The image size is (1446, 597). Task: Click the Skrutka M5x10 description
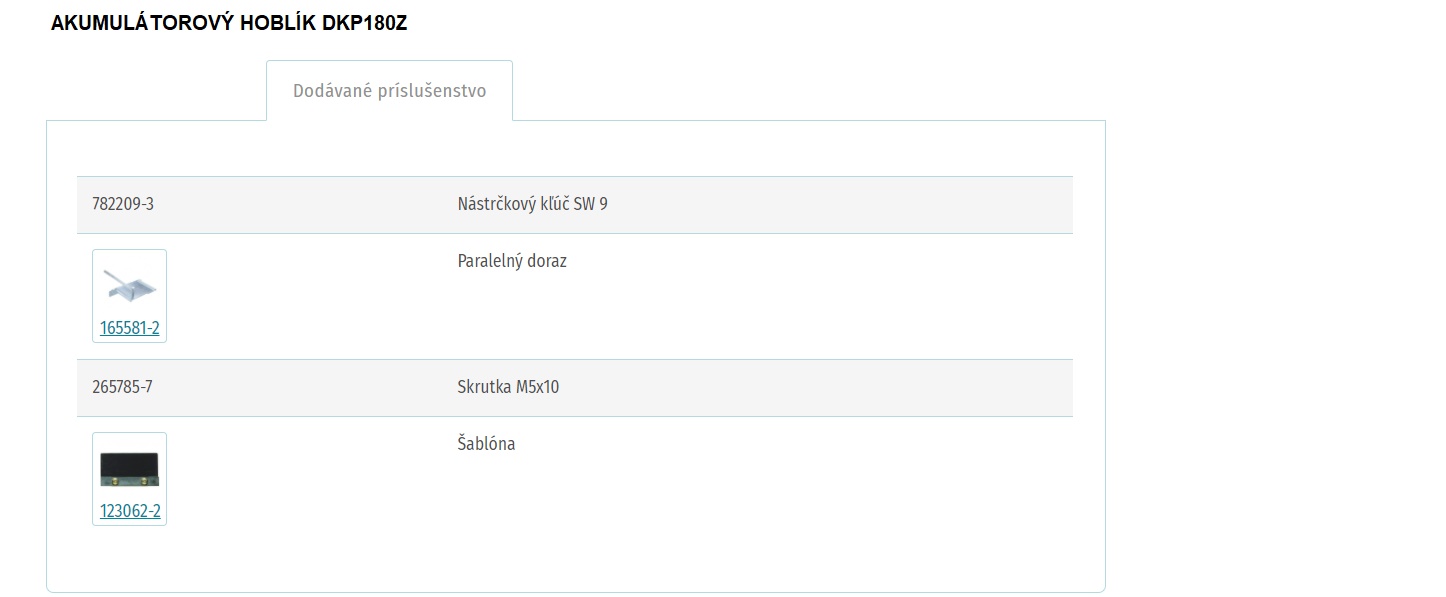pos(508,387)
